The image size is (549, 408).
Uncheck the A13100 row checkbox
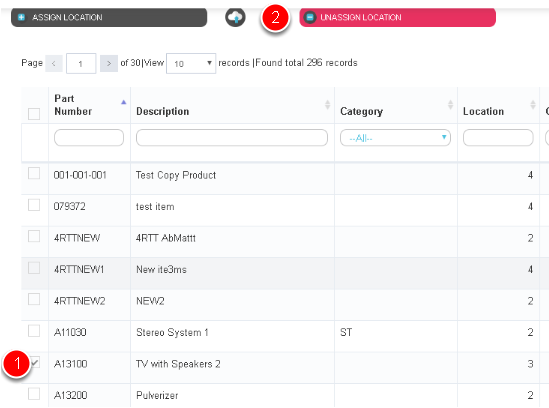click(x=35, y=362)
